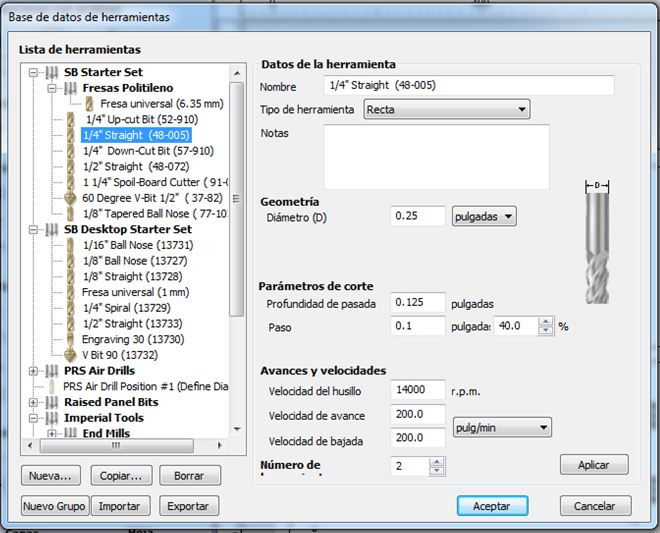Collapse the Imperial Tools group
The height and width of the screenshot is (533, 660).
(33, 418)
